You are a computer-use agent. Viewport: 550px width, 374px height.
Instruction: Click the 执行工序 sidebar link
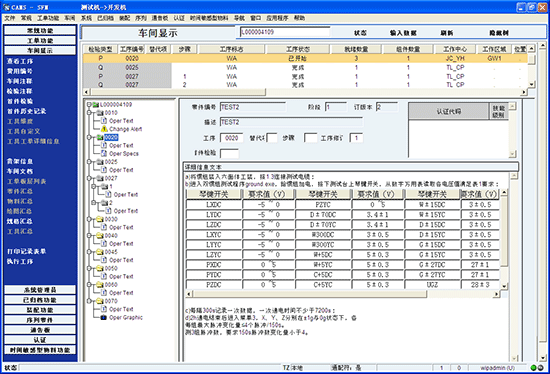(20, 261)
